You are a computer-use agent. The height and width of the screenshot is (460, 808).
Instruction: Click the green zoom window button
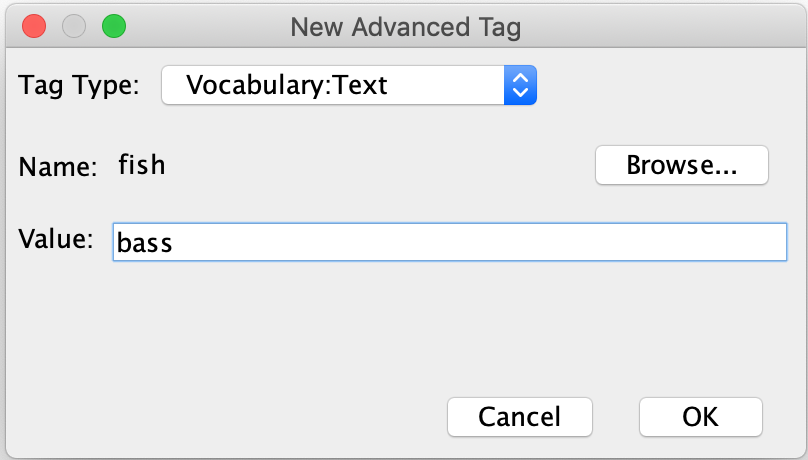coord(114,26)
